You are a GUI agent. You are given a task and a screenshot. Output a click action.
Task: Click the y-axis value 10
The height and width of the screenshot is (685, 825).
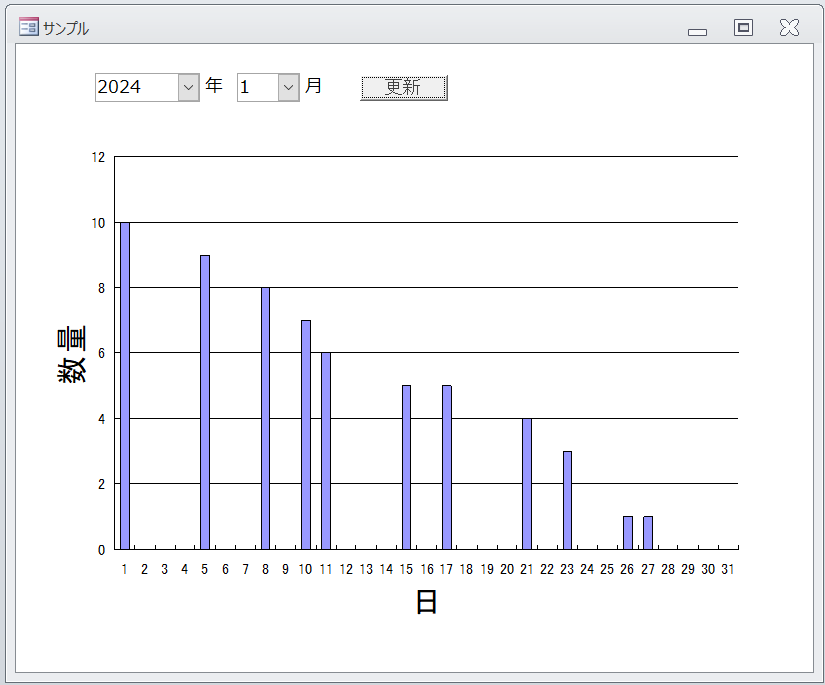coord(98,223)
